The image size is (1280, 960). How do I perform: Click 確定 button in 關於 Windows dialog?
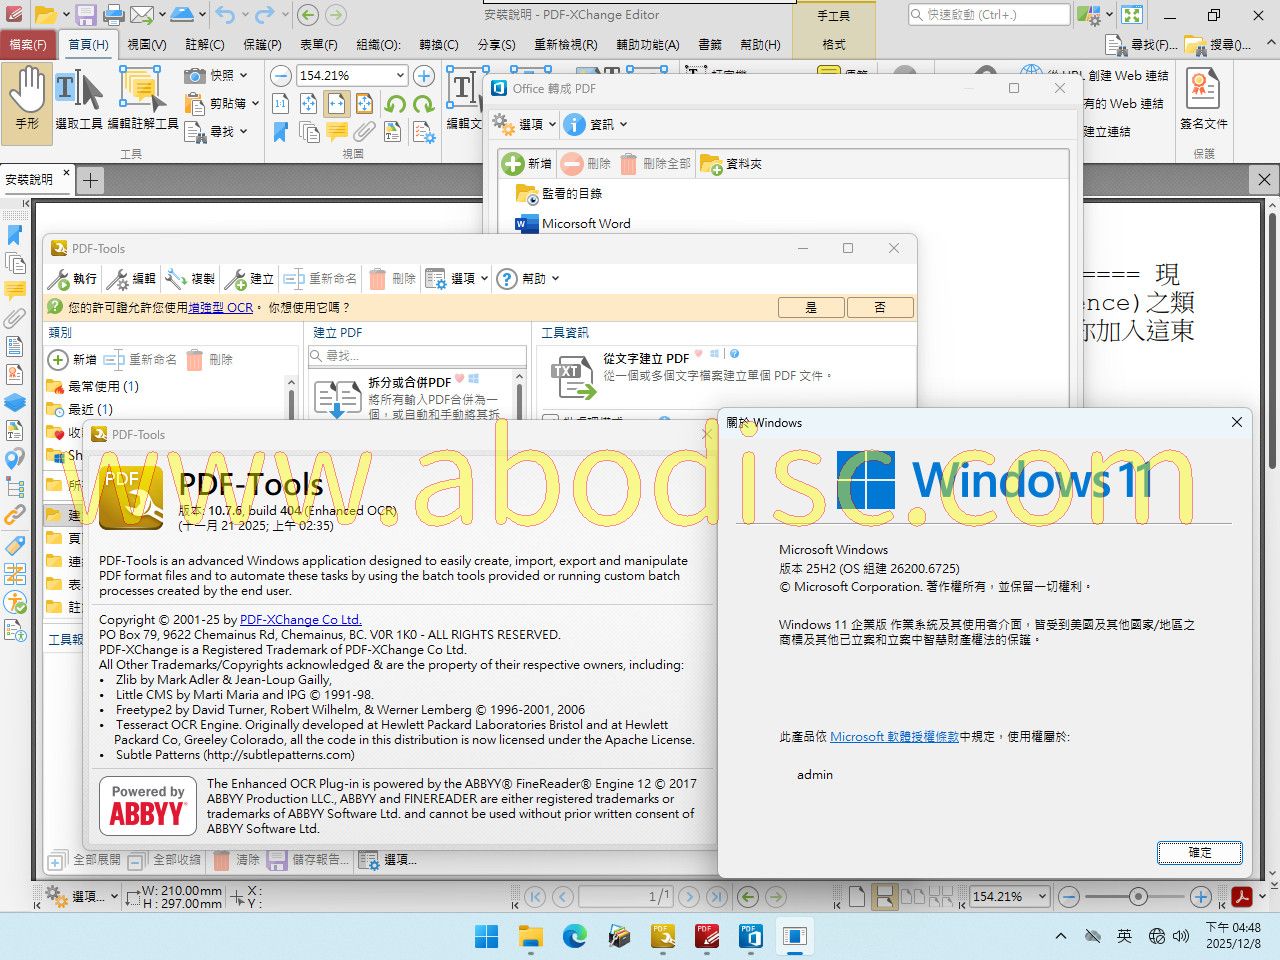pyautogui.click(x=1199, y=853)
